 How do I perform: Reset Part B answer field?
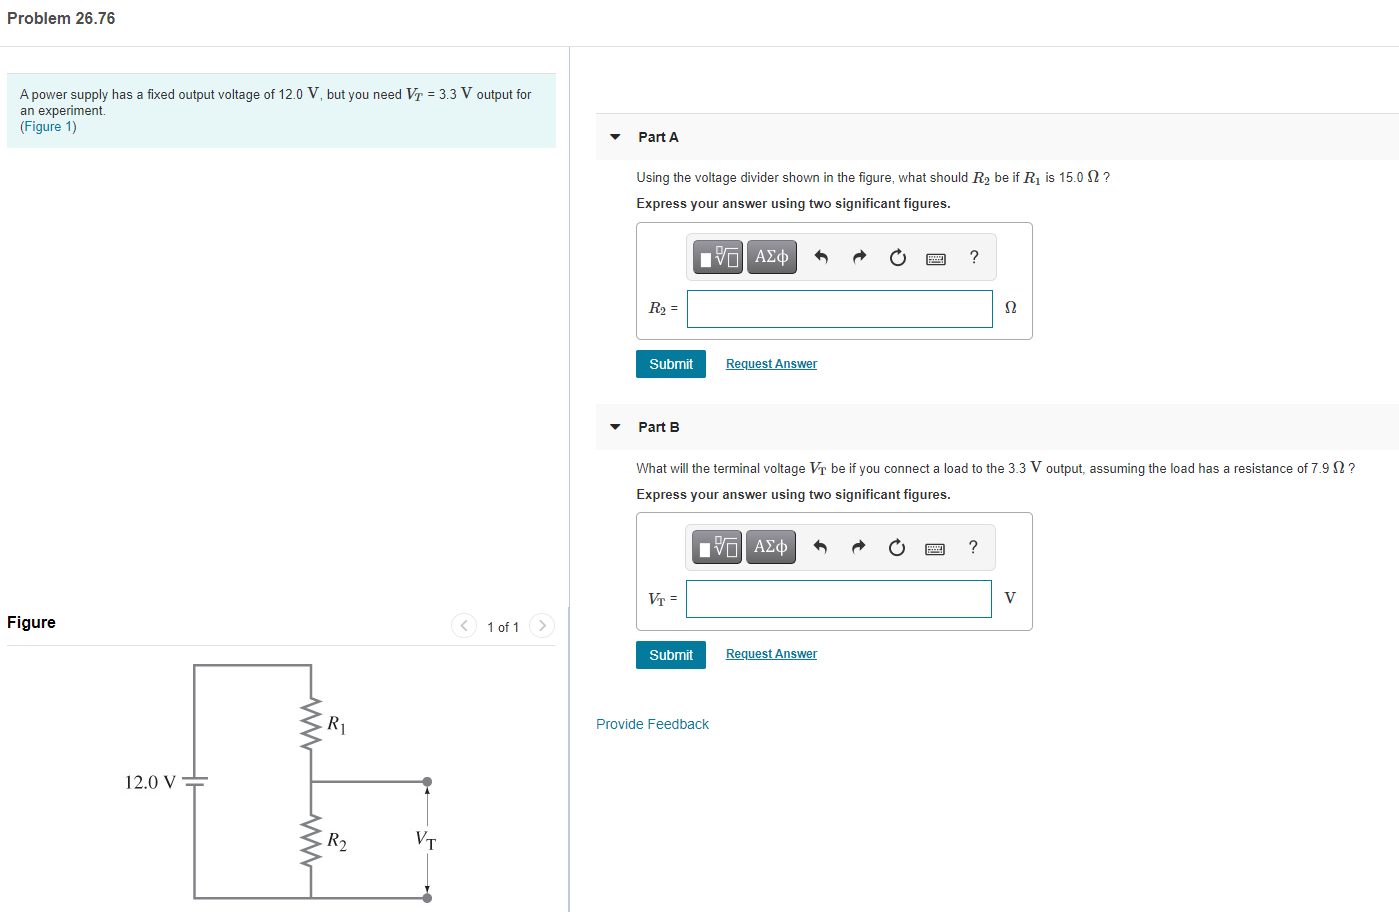point(897,547)
